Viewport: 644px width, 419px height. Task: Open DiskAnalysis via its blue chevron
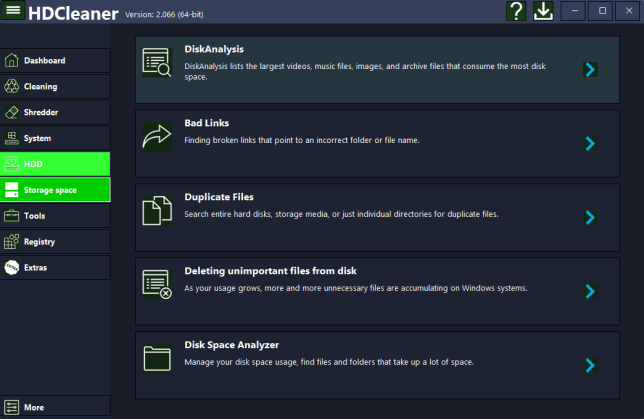click(x=590, y=69)
